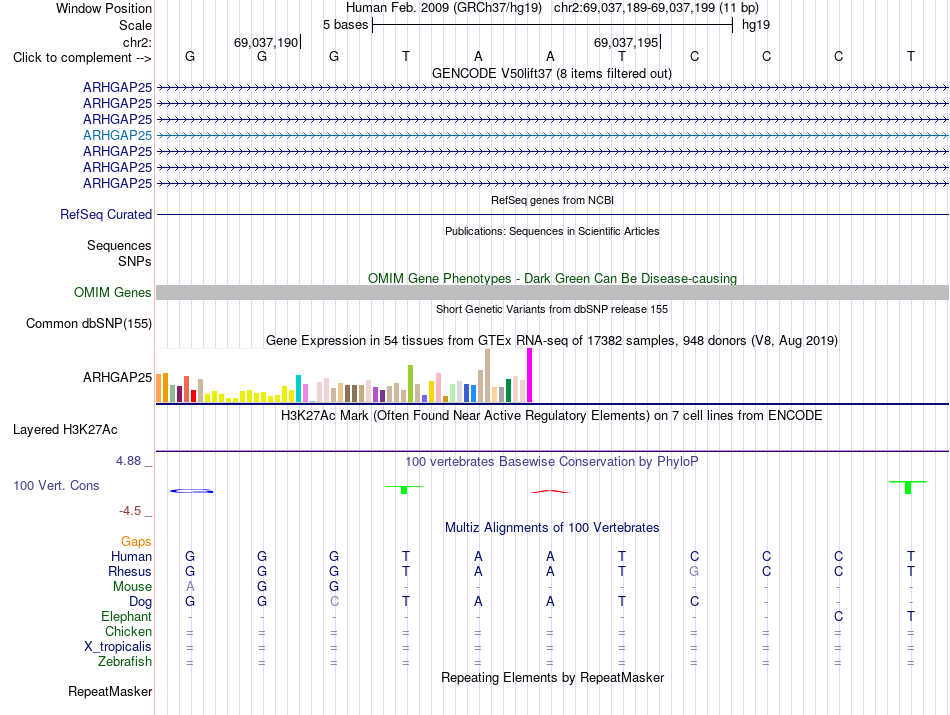Select the 'X_tropicalis' alignment row label

pos(118,647)
